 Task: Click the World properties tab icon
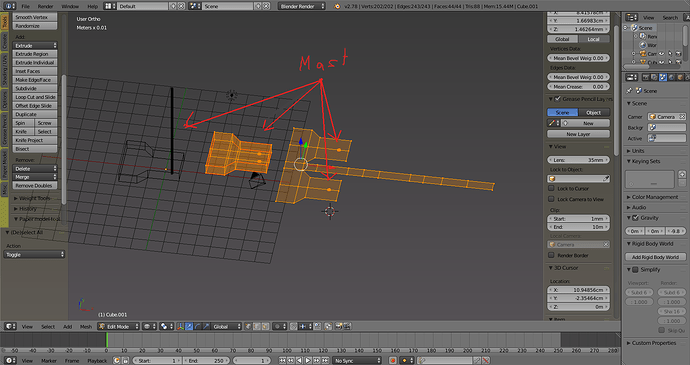coord(672,77)
